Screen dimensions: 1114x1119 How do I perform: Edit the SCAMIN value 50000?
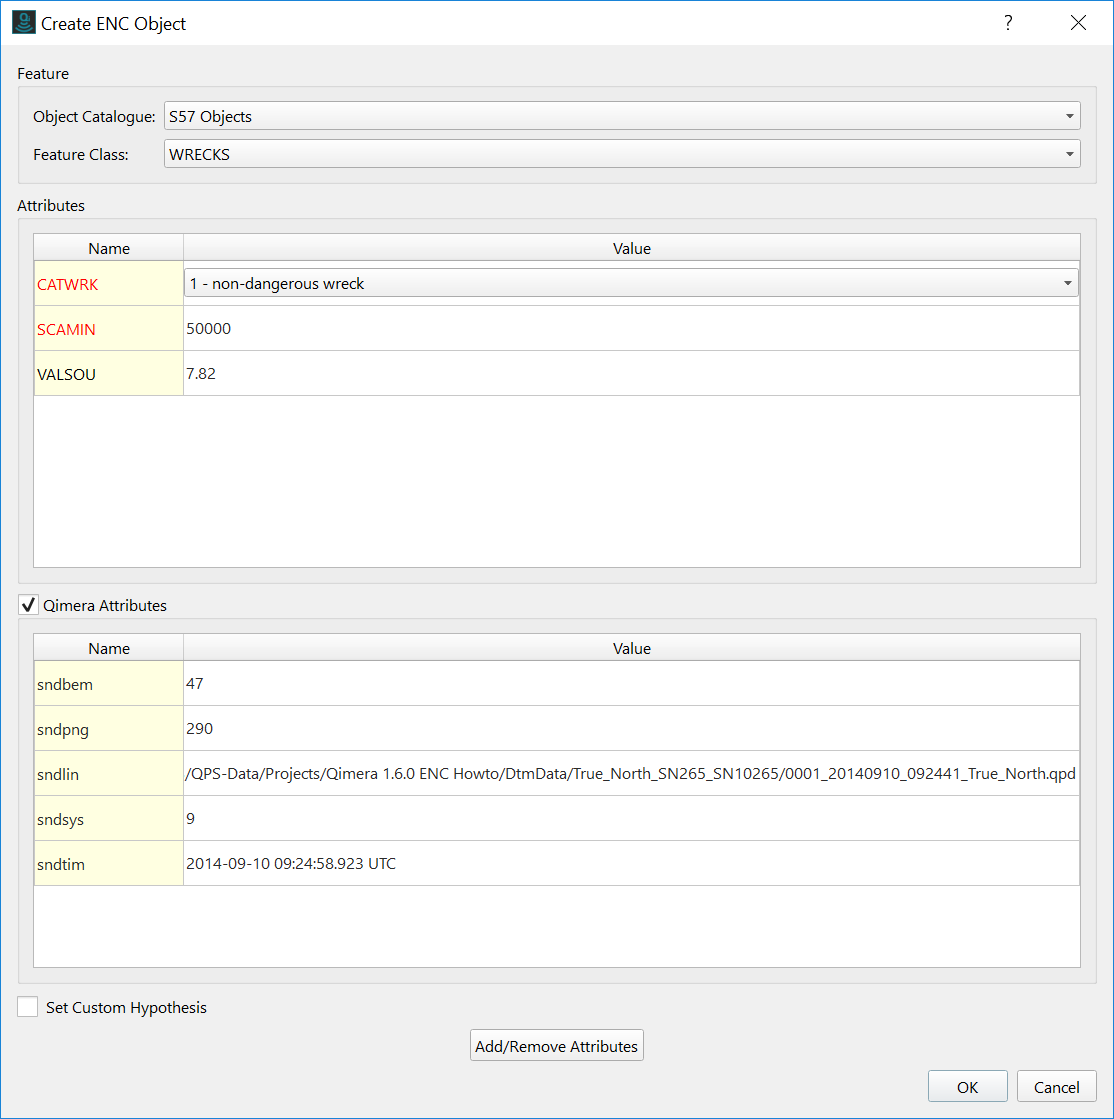pos(631,329)
